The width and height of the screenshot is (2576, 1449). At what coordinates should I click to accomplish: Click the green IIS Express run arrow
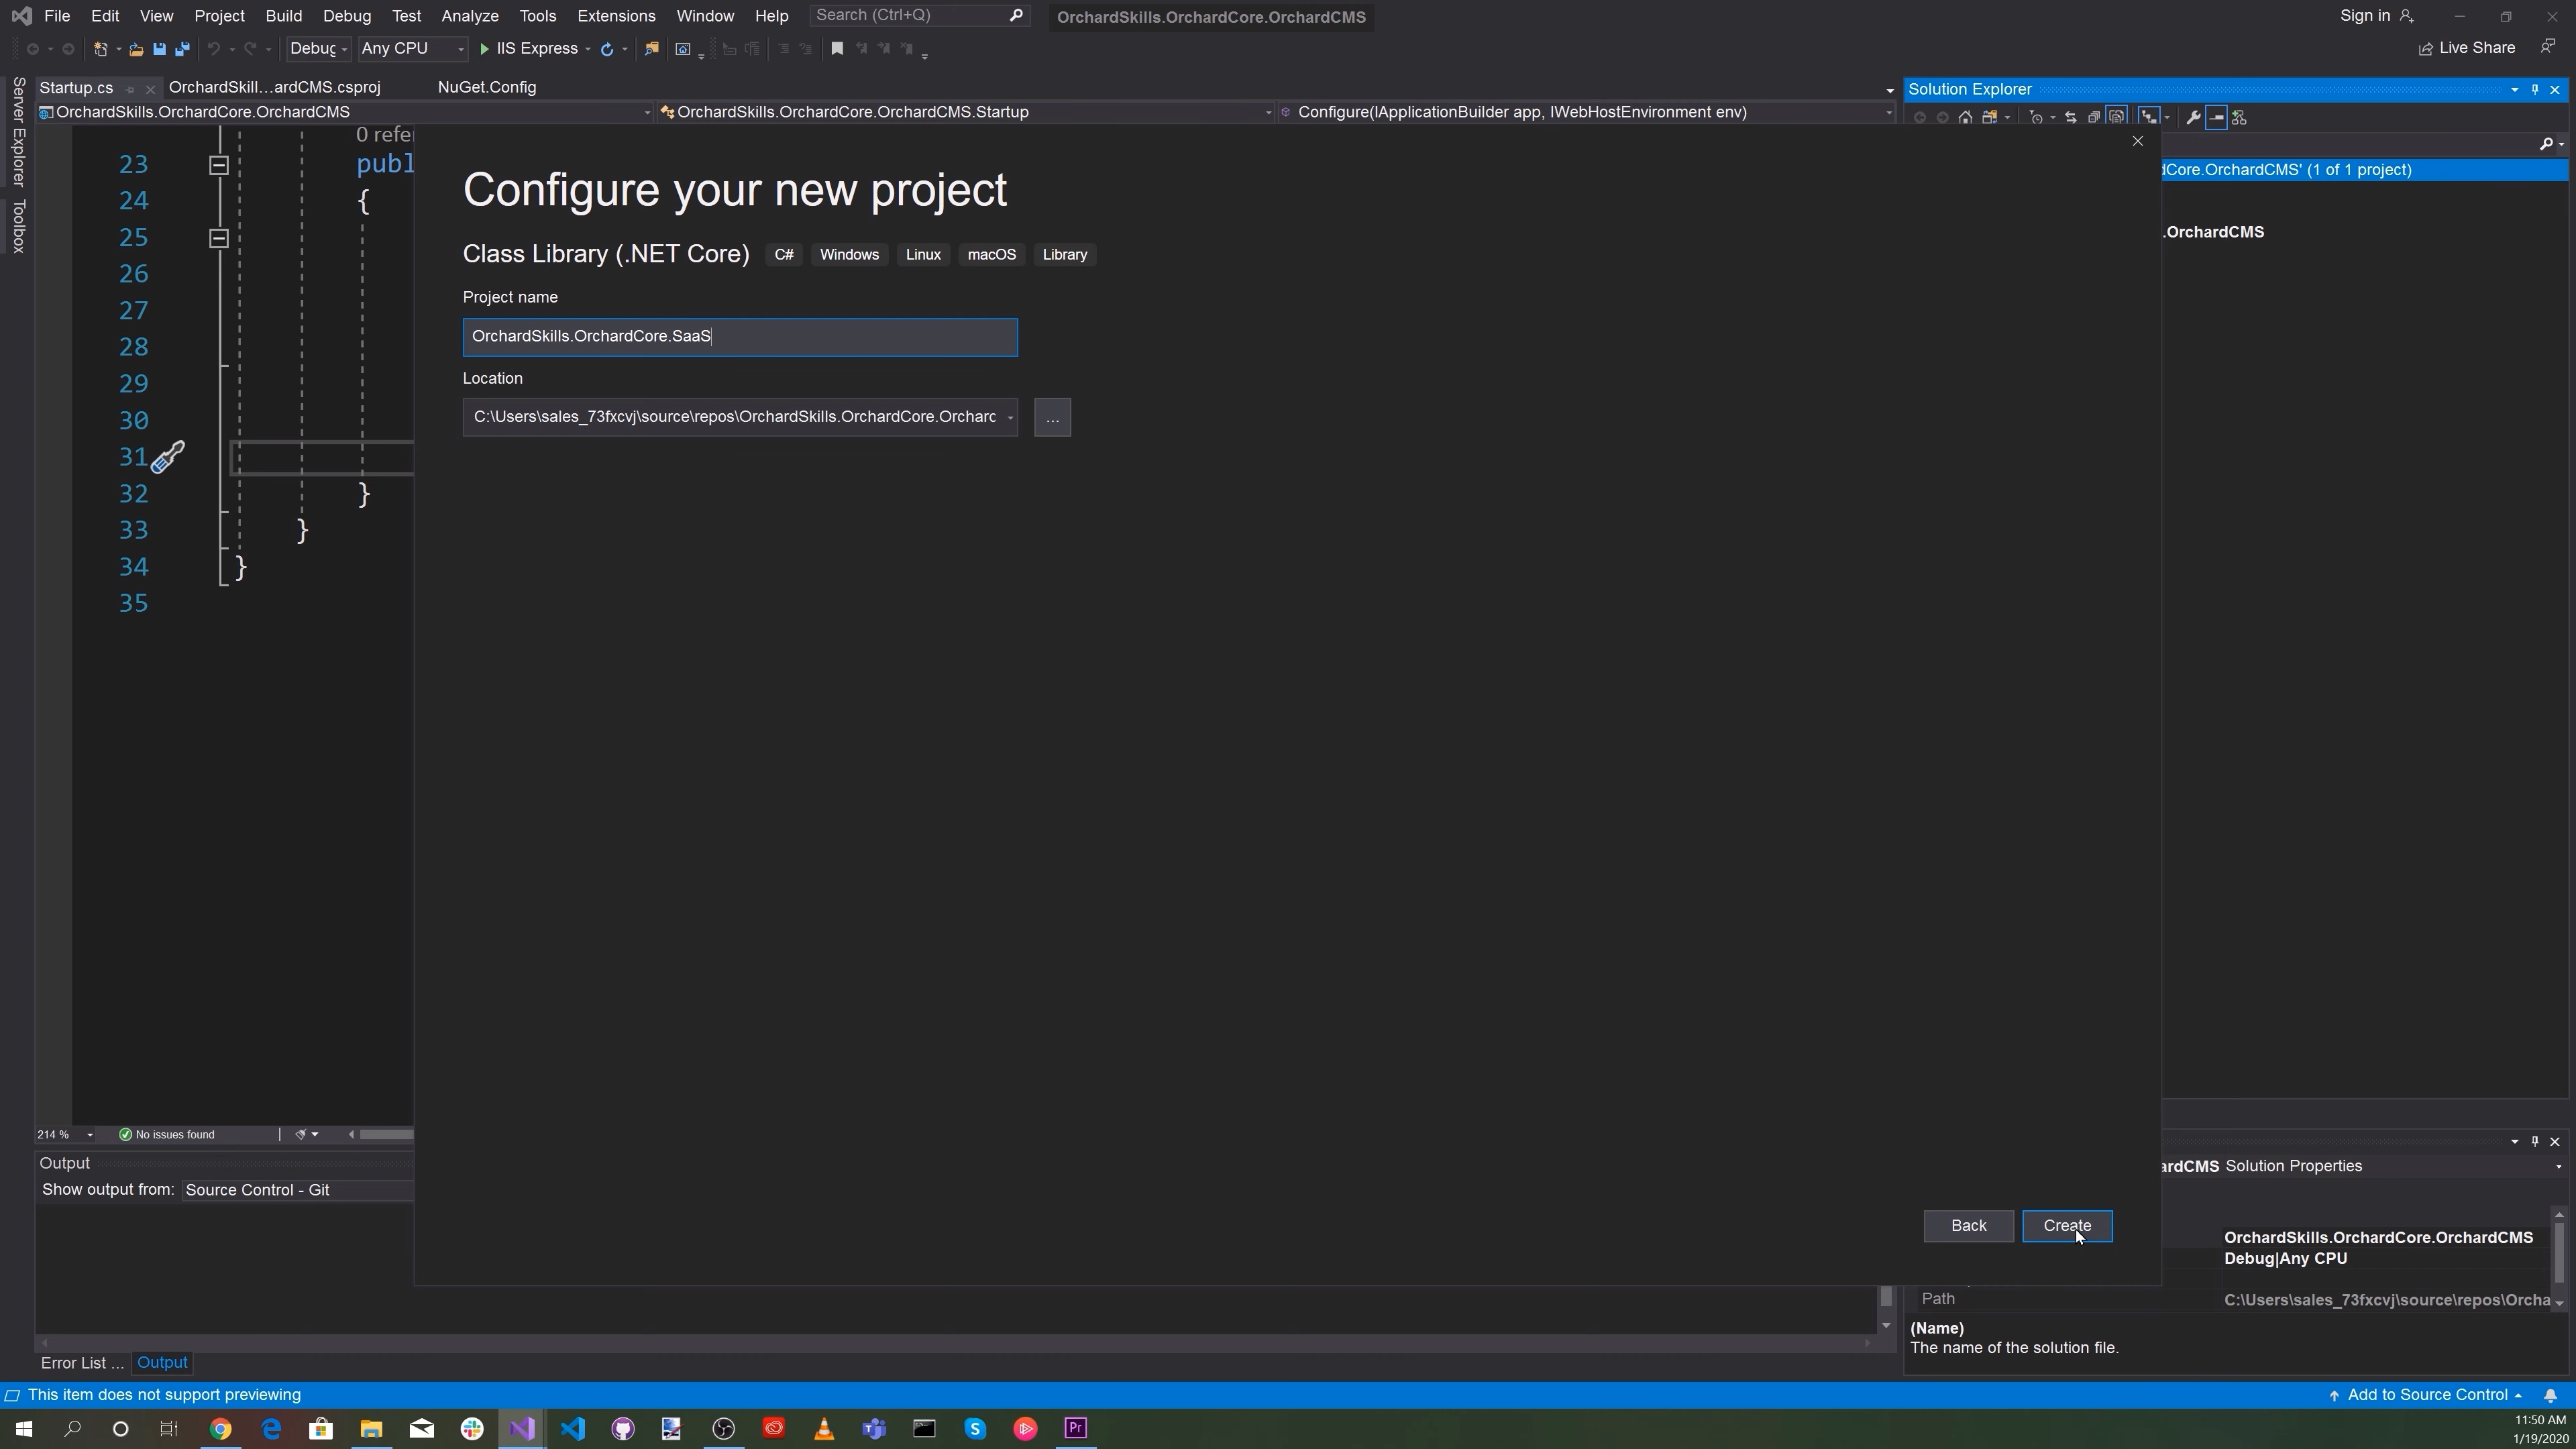point(484,49)
